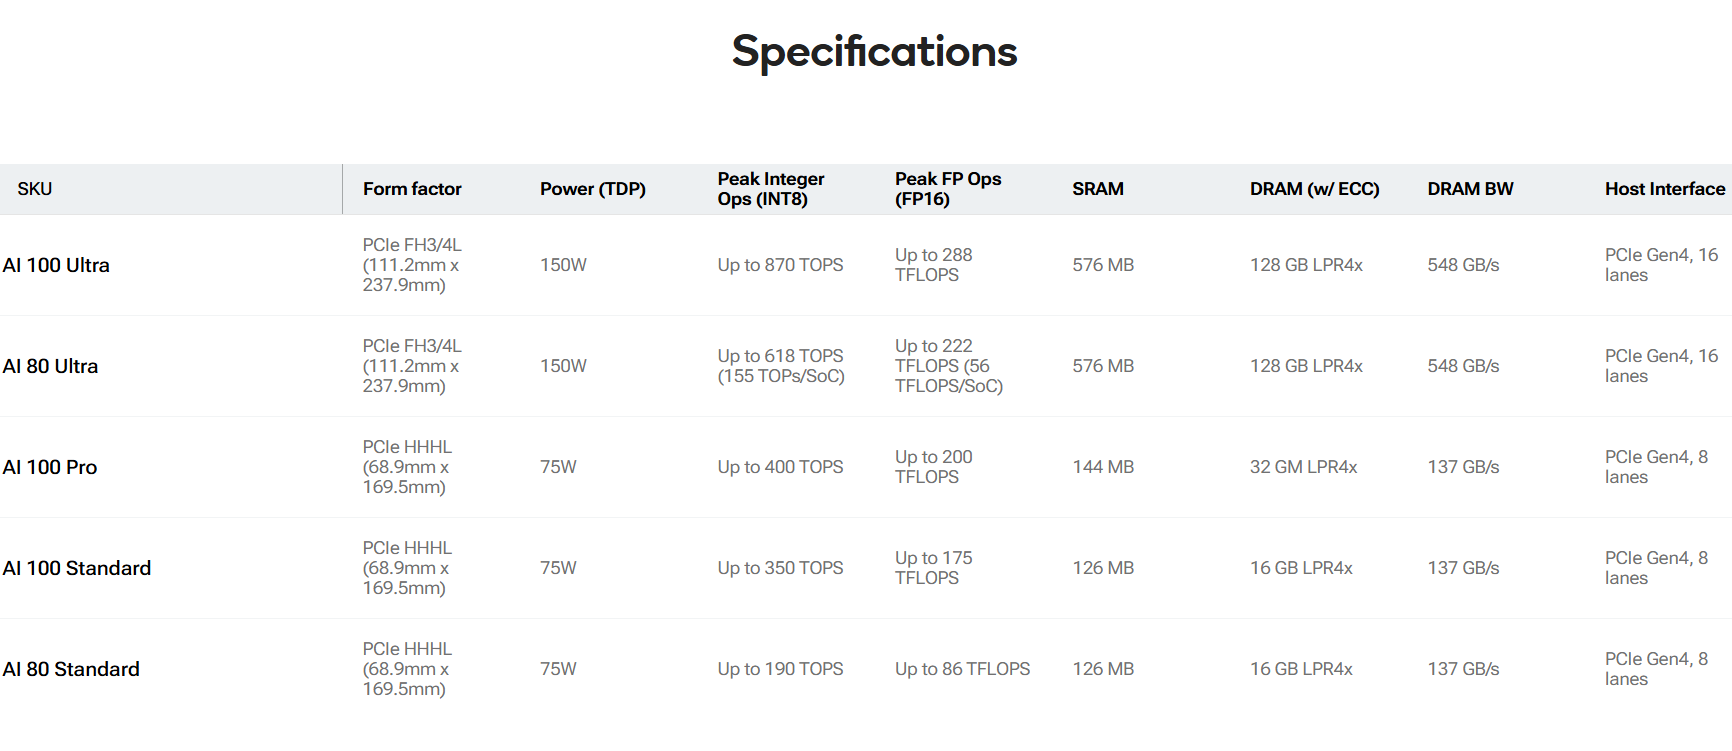Click the Specifications page heading
Image resolution: width=1732 pixels, height=751 pixels.
(x=874, y=51)
